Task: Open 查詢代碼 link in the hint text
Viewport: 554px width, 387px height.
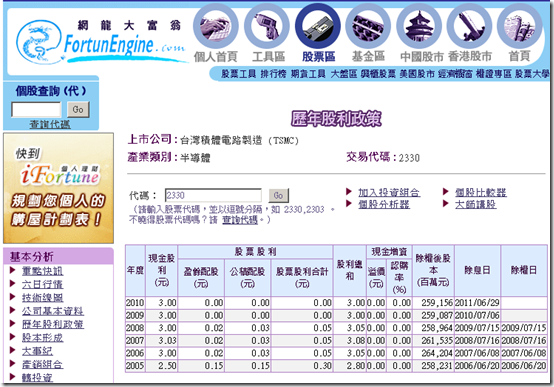Action: click(x=240, y=220)
